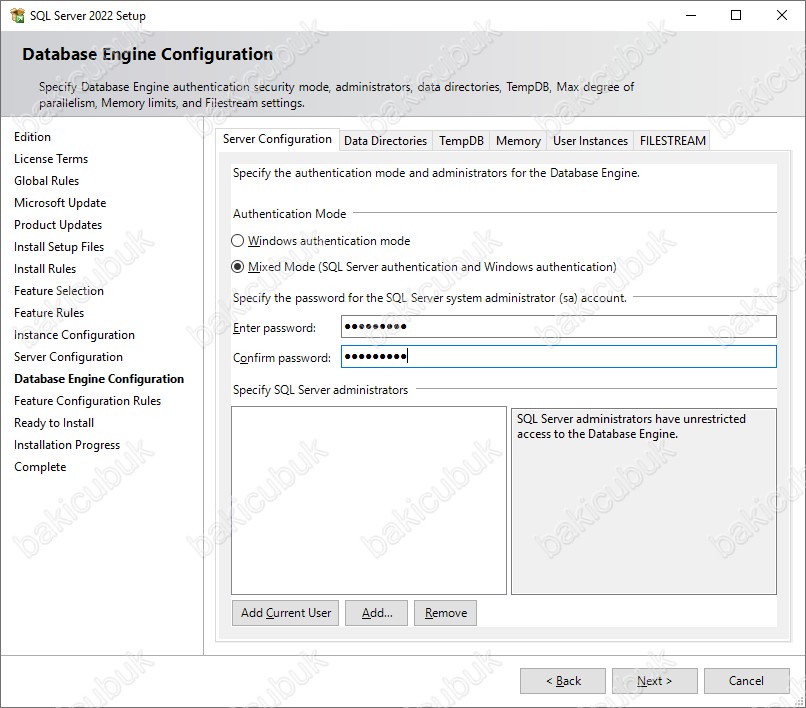This screenshot has height=708, width=806.
Task: Click the Add... button
Action: [376, 613]
